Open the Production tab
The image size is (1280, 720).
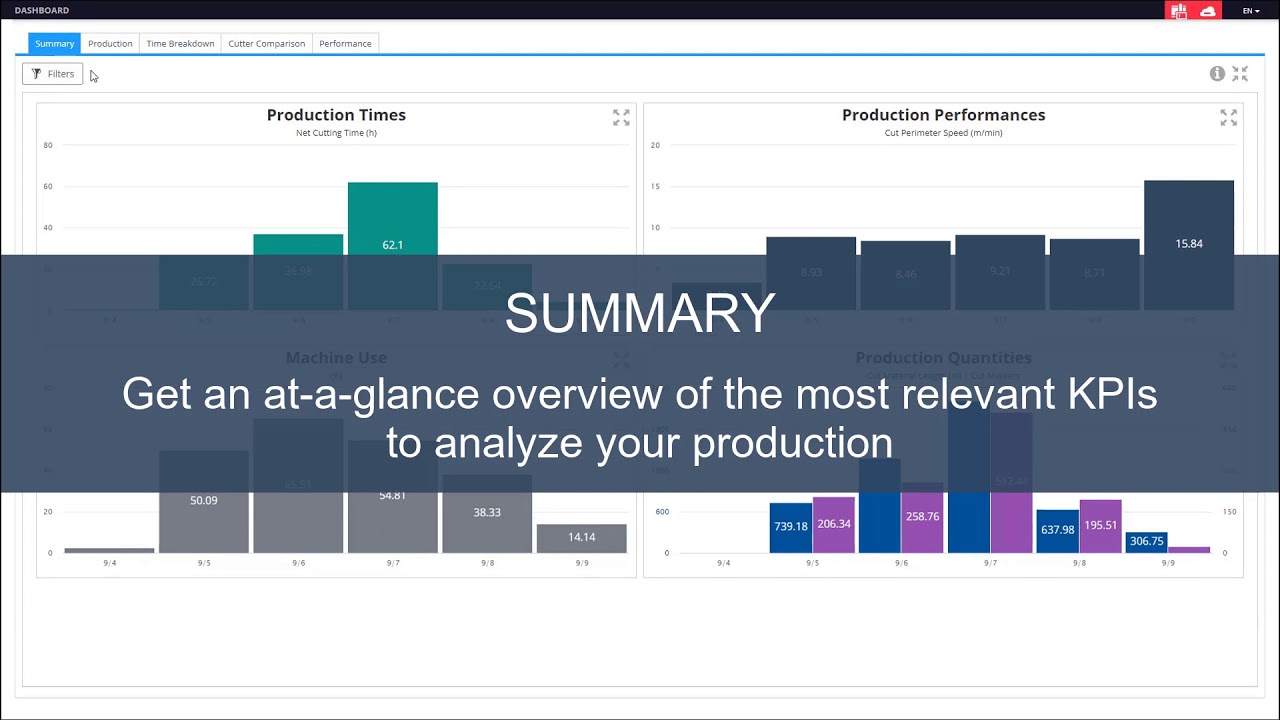[x=110, y=44]
